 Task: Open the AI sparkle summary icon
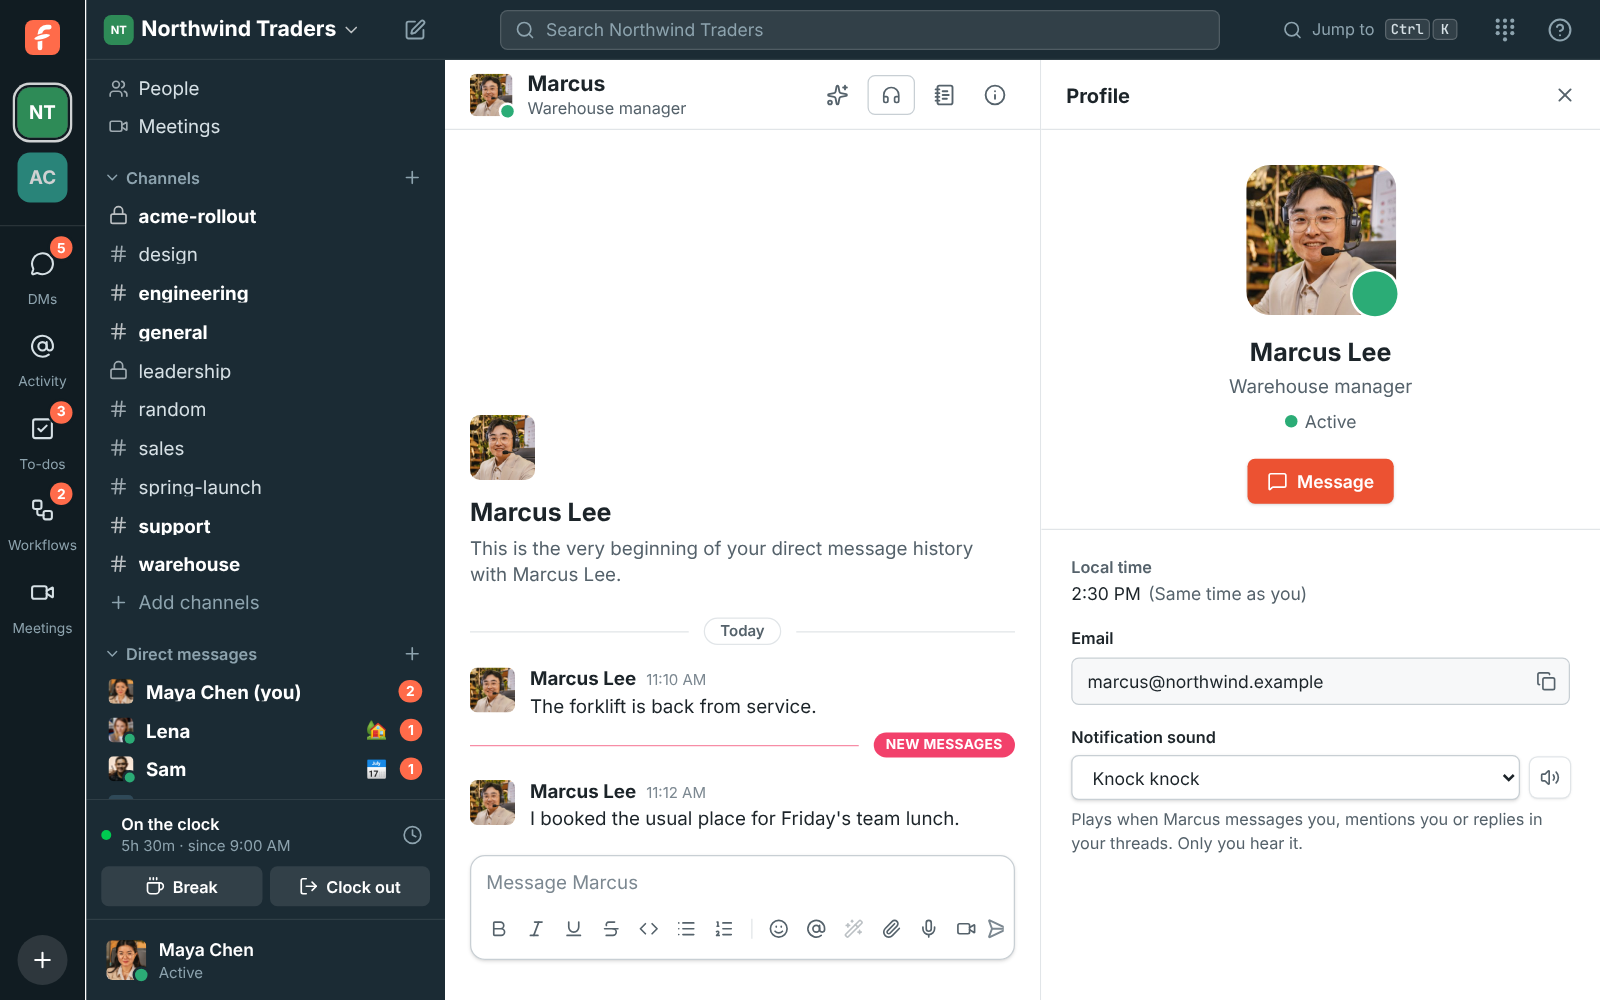[837, 95]
